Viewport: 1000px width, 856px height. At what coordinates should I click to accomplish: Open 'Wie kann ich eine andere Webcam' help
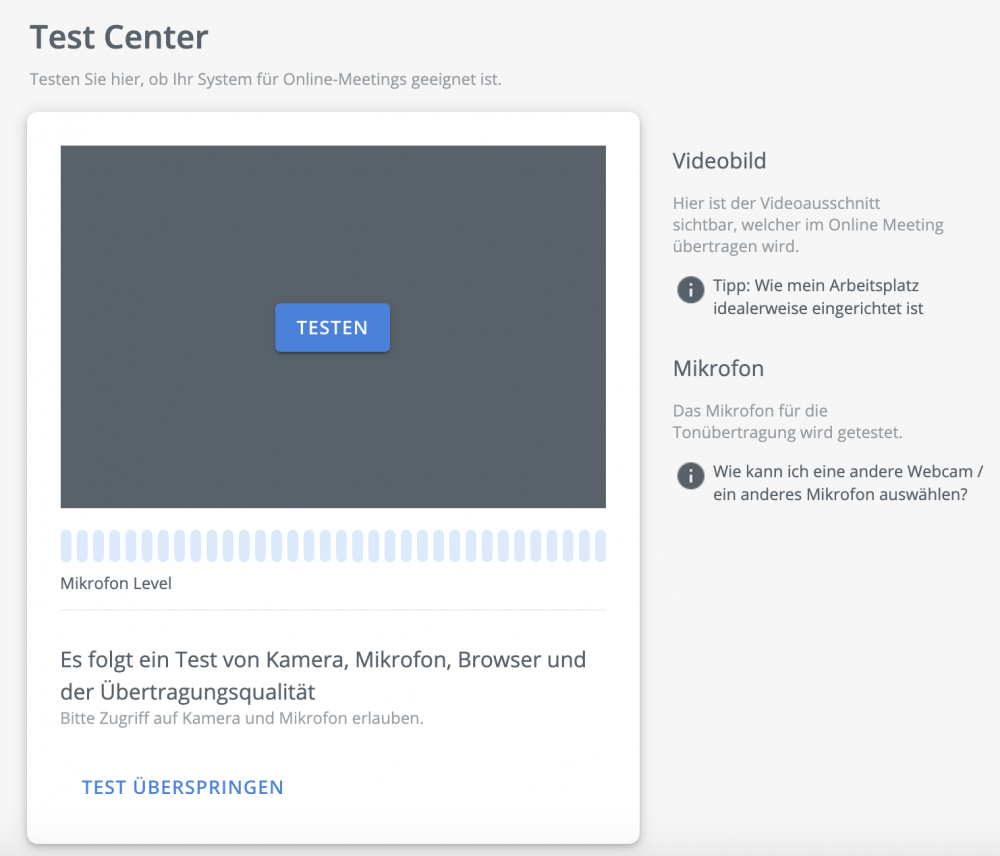click(848, 483)
